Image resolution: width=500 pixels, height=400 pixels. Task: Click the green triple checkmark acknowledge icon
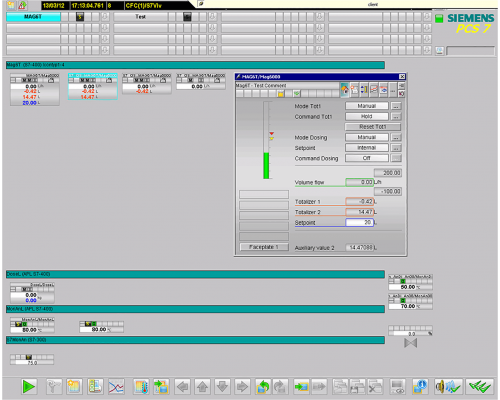coord(479,387)
